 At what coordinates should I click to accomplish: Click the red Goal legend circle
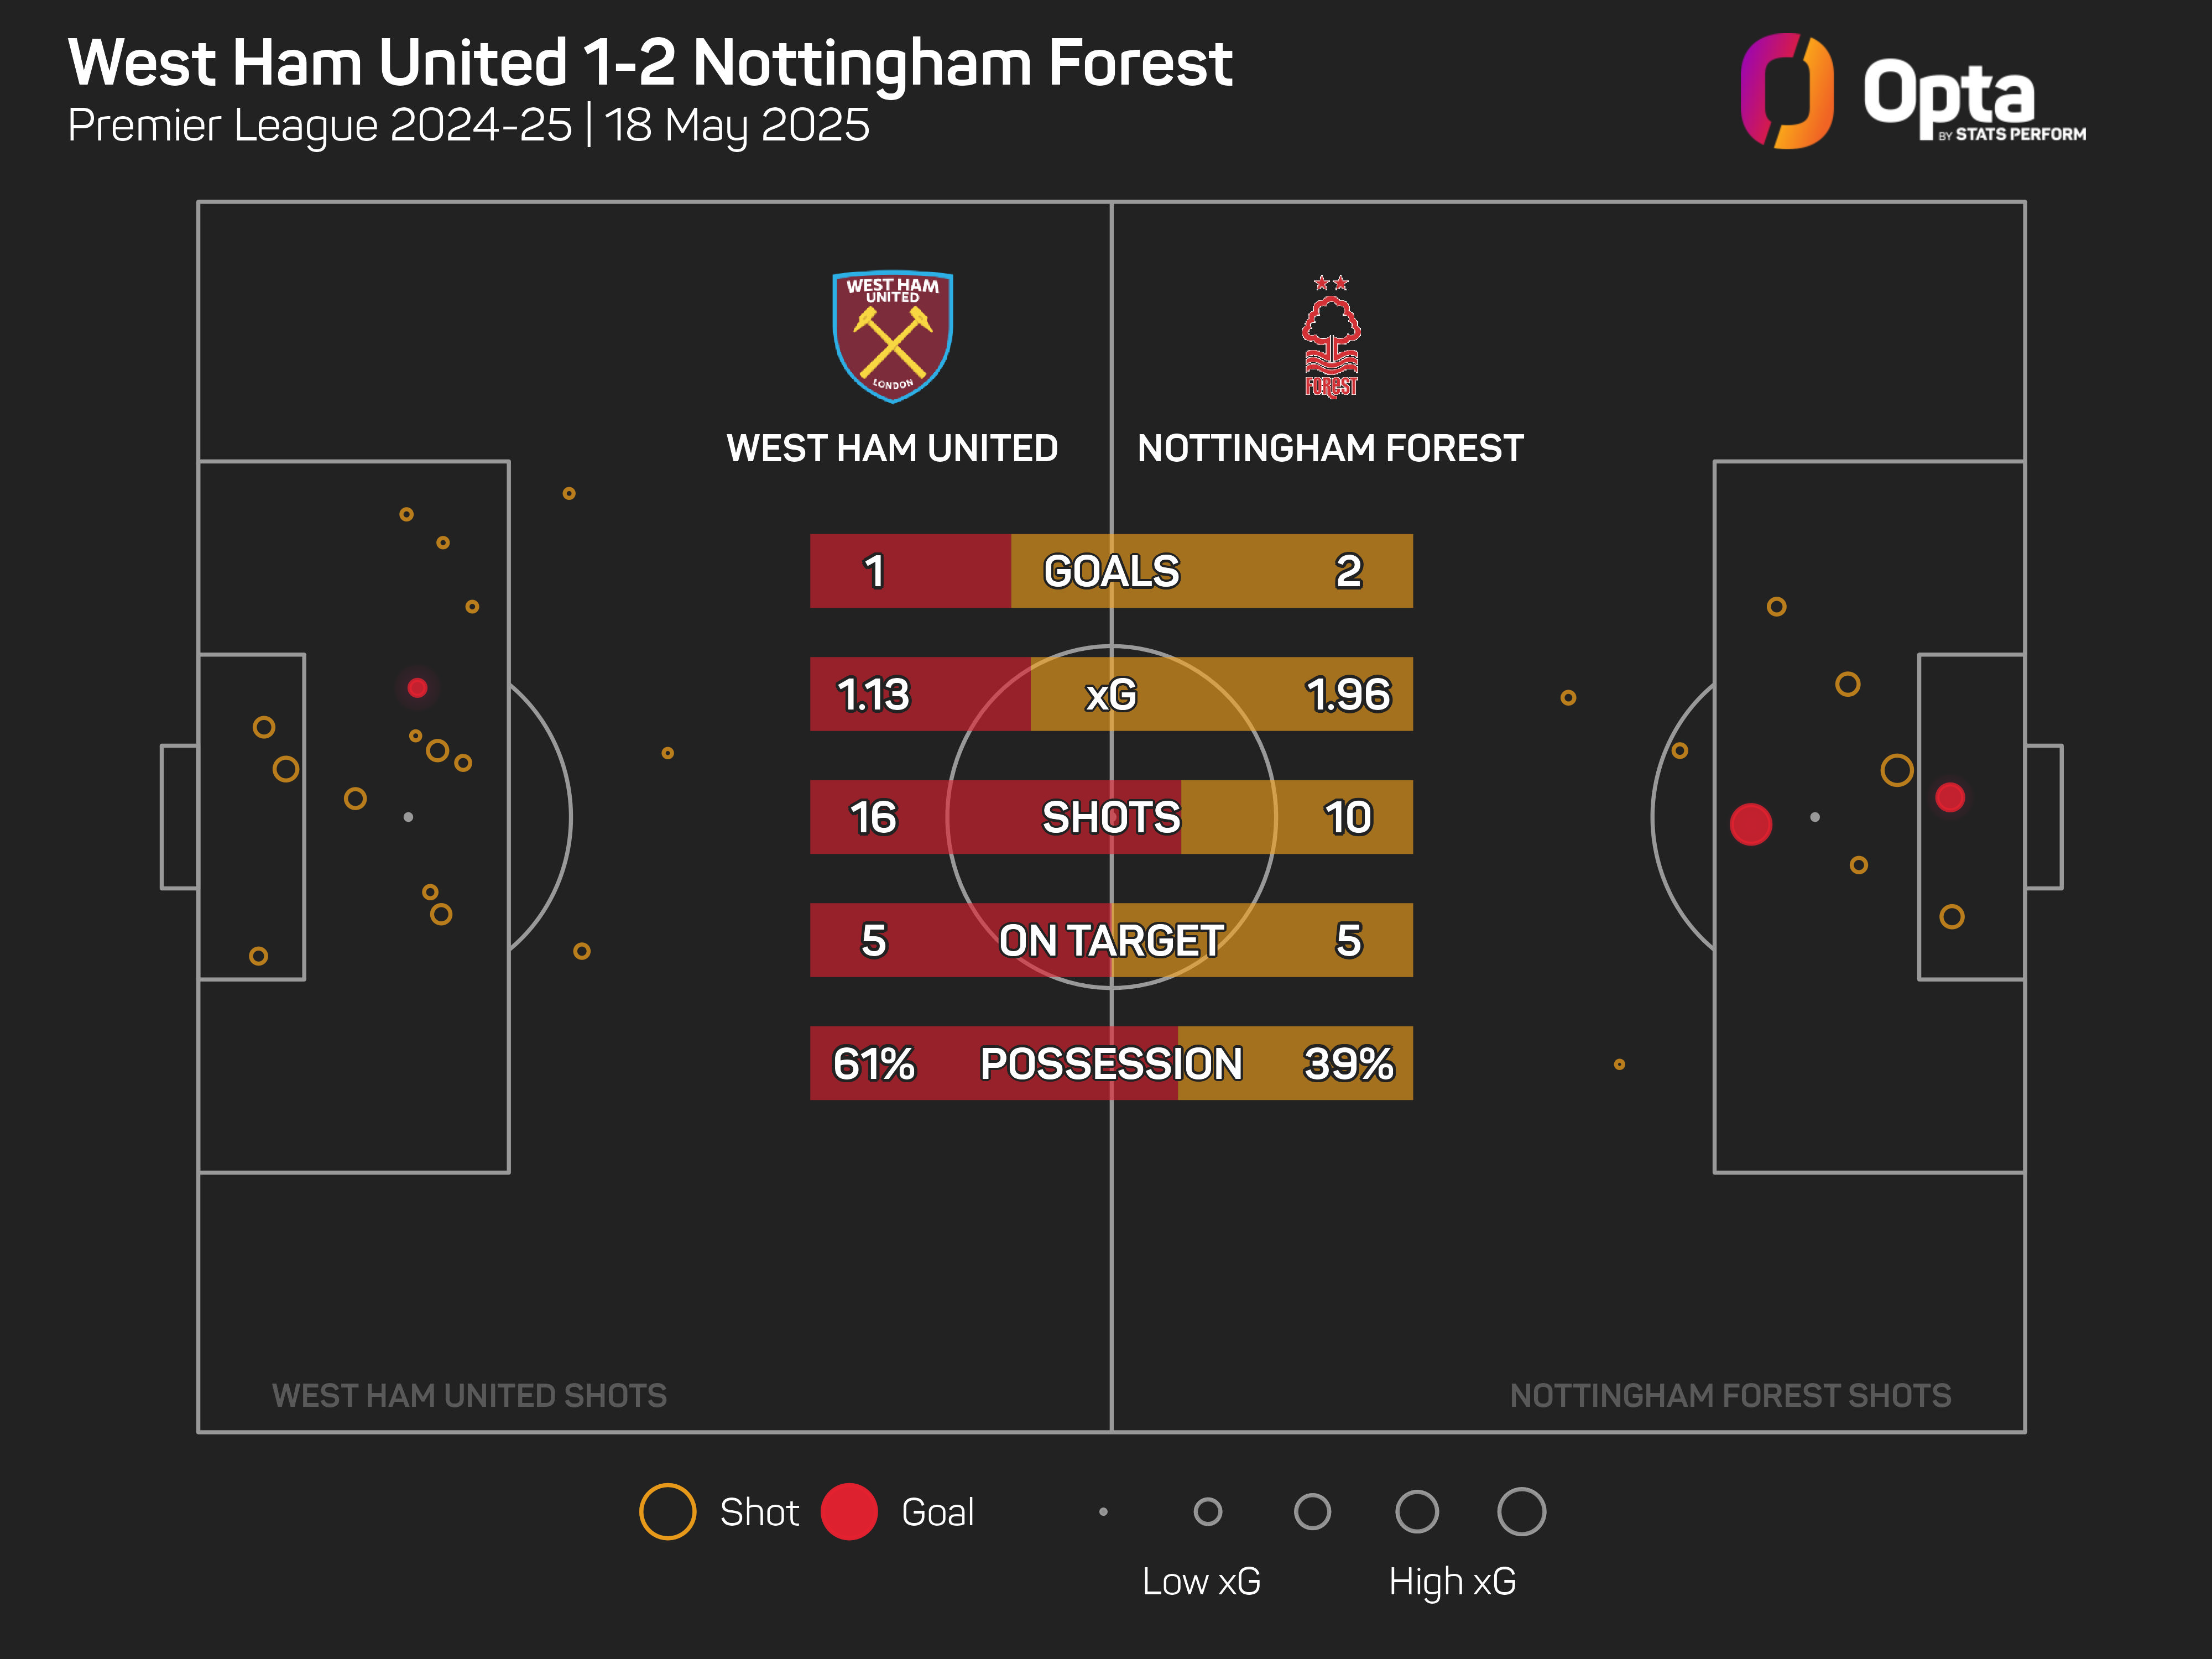(849, 1511)
